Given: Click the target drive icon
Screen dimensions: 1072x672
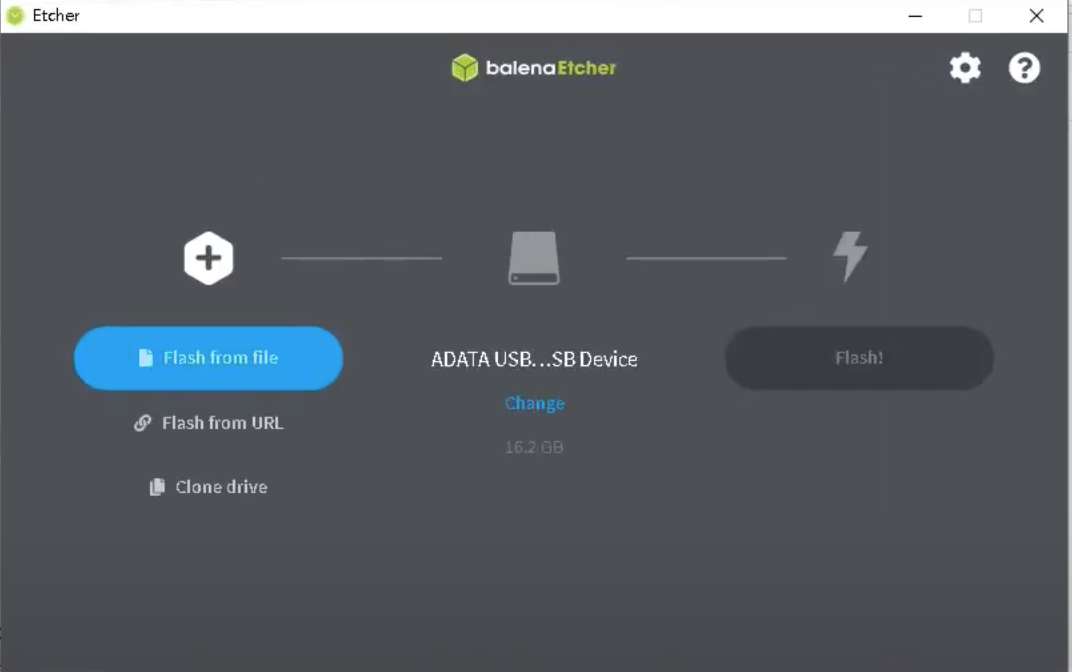Looking at the screenshot, I should (534, 259).
